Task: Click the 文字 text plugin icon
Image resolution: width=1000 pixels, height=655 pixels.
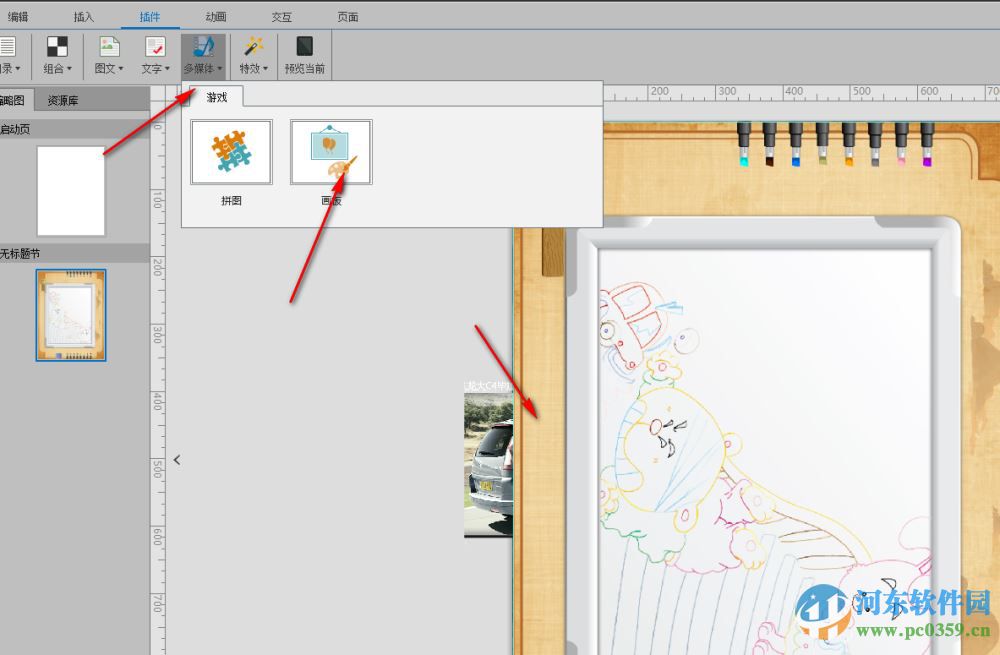Action: point(155,47)
